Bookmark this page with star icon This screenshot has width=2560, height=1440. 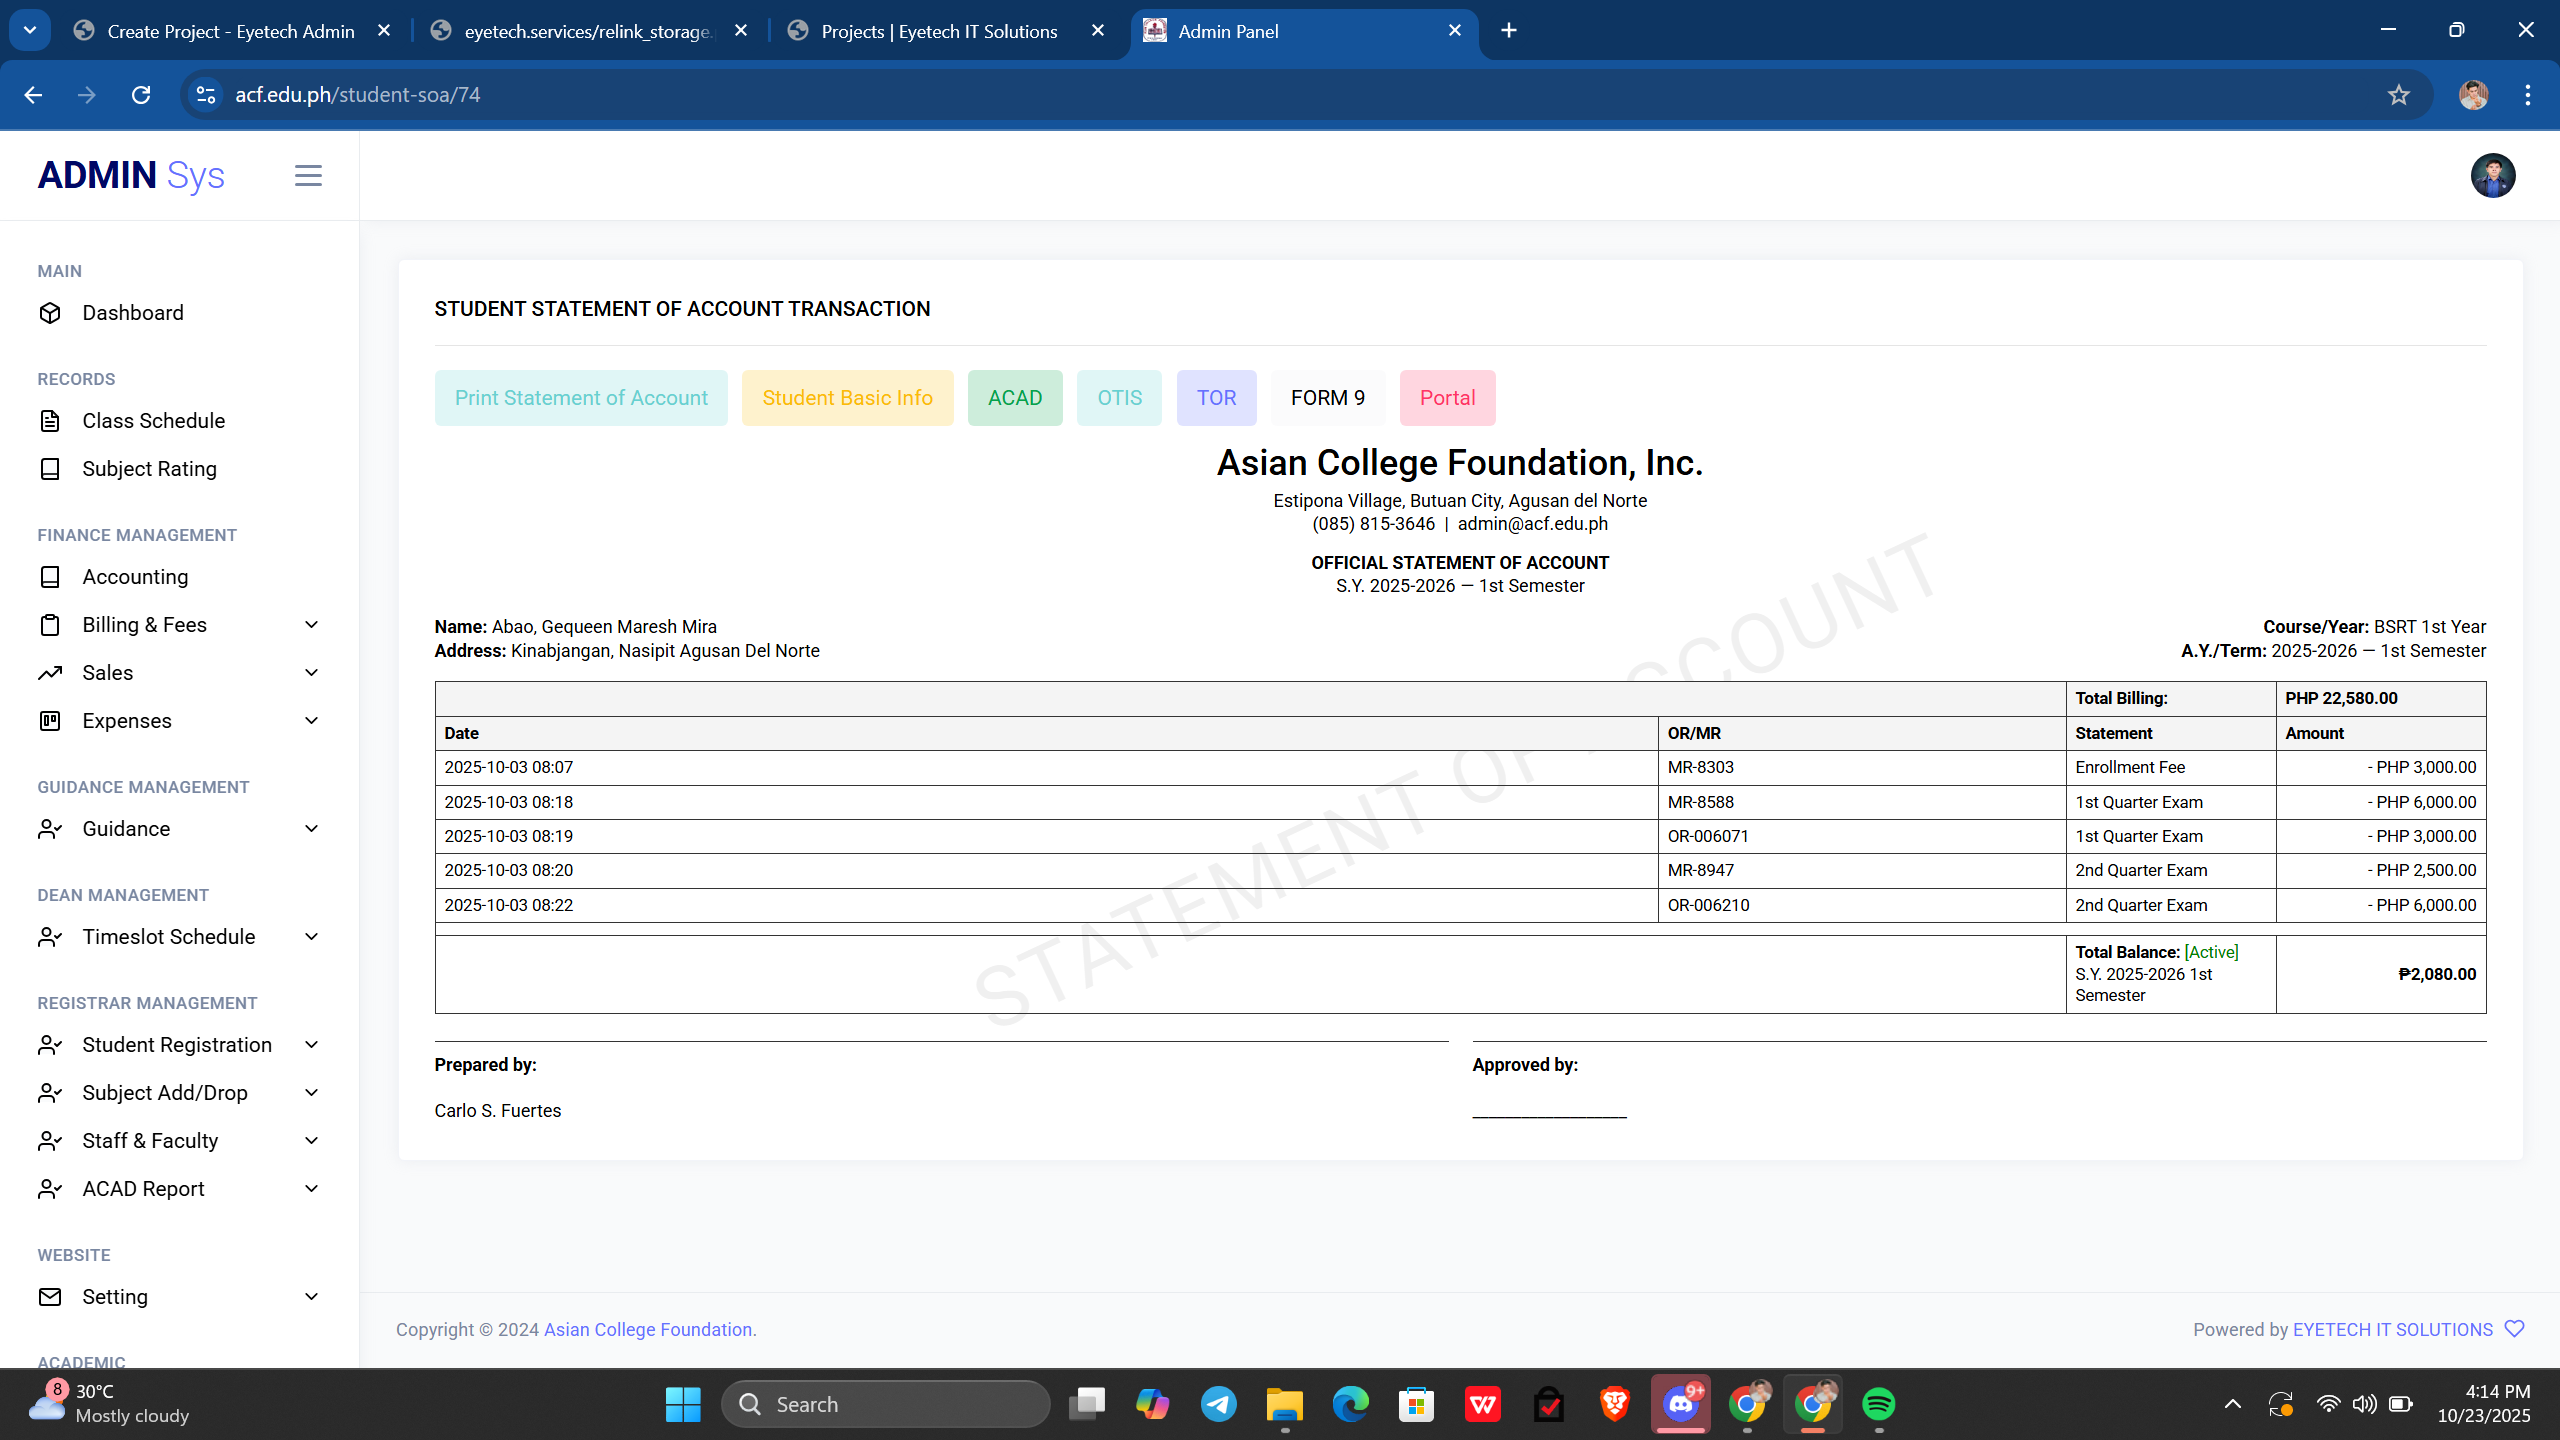(2398, 95)
